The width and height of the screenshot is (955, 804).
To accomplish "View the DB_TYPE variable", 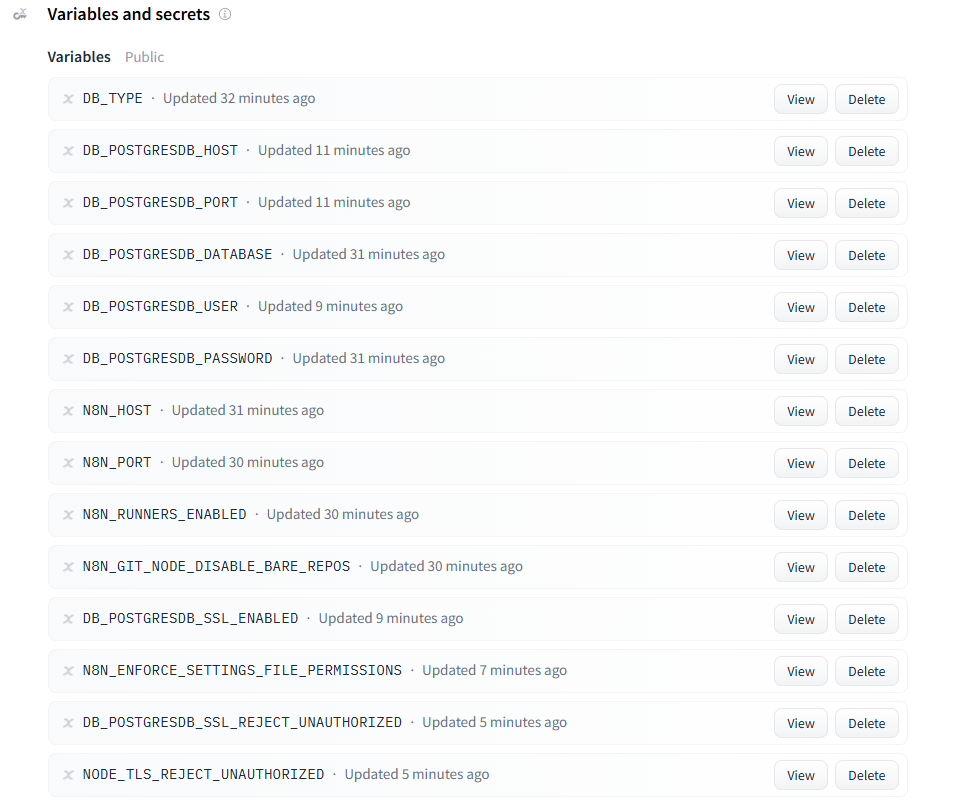I will (800, 99).
